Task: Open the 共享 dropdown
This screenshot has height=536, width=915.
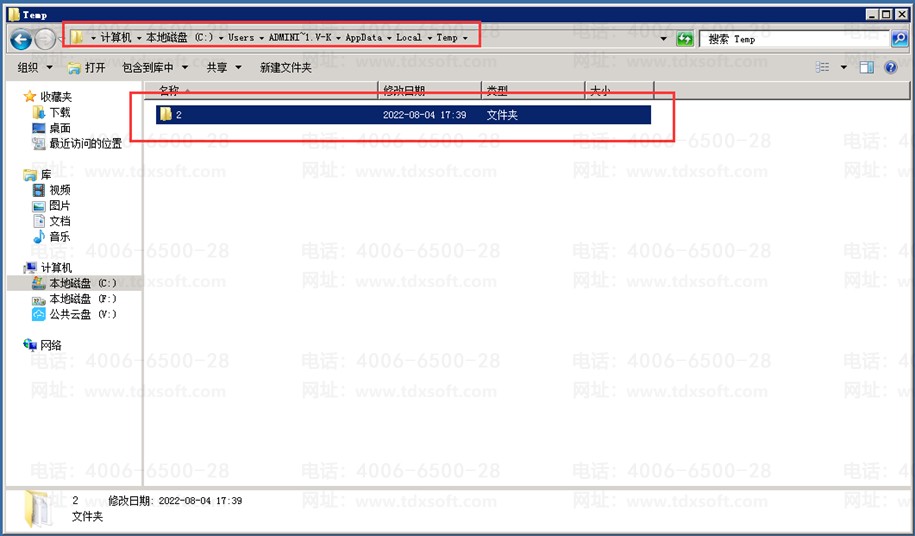Action: (x=223, y=68)
